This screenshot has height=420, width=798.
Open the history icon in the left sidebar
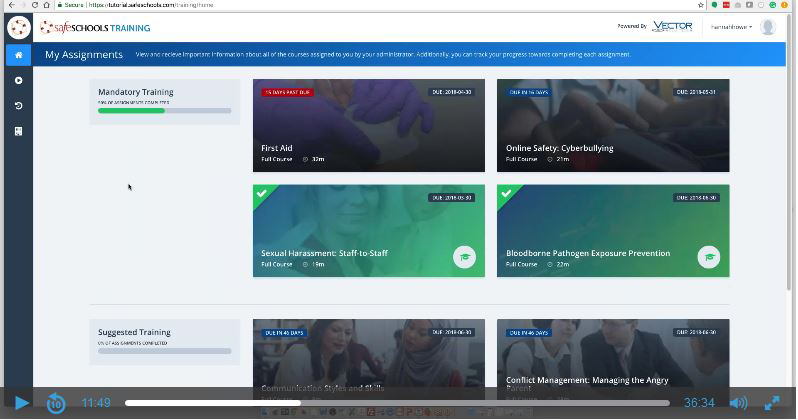click(x=19, y=106)
